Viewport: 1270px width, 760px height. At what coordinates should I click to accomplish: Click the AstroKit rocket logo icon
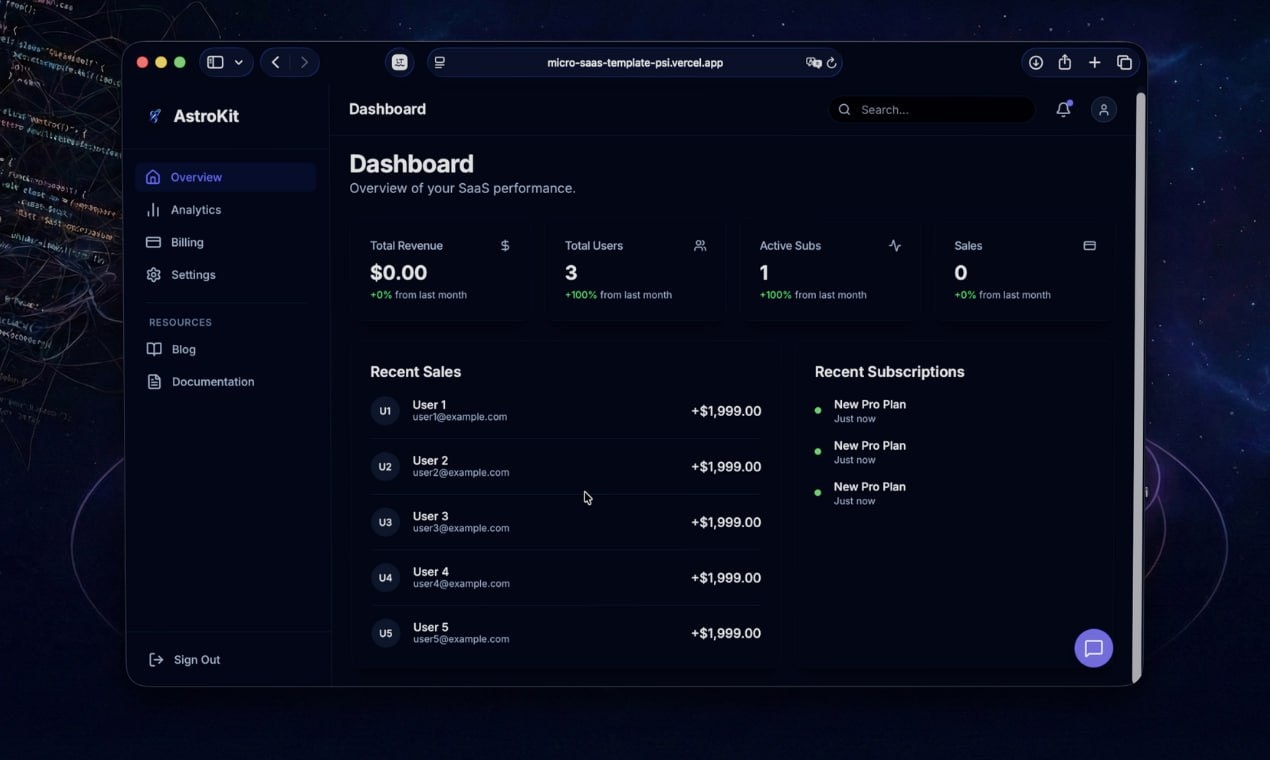point(154,115)
